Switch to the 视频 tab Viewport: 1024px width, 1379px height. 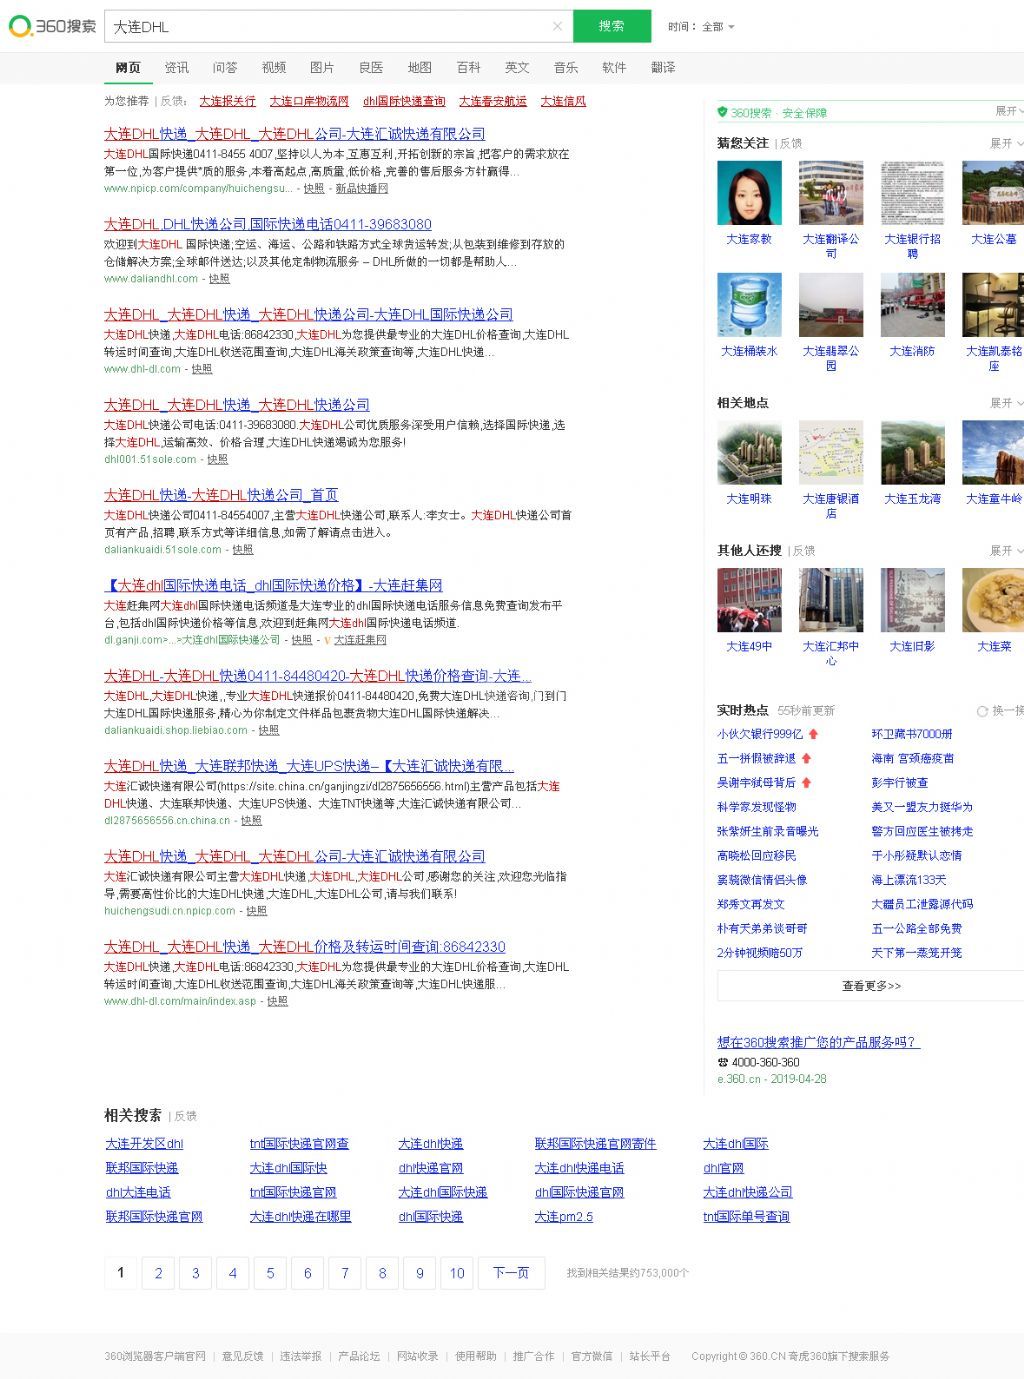(274, 67)
